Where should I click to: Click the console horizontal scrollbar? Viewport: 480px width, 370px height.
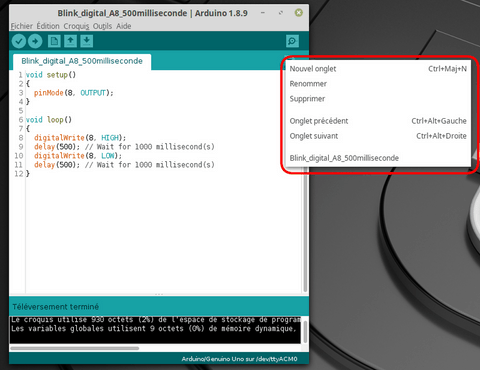pyautogui.click(x=75, y=348)
